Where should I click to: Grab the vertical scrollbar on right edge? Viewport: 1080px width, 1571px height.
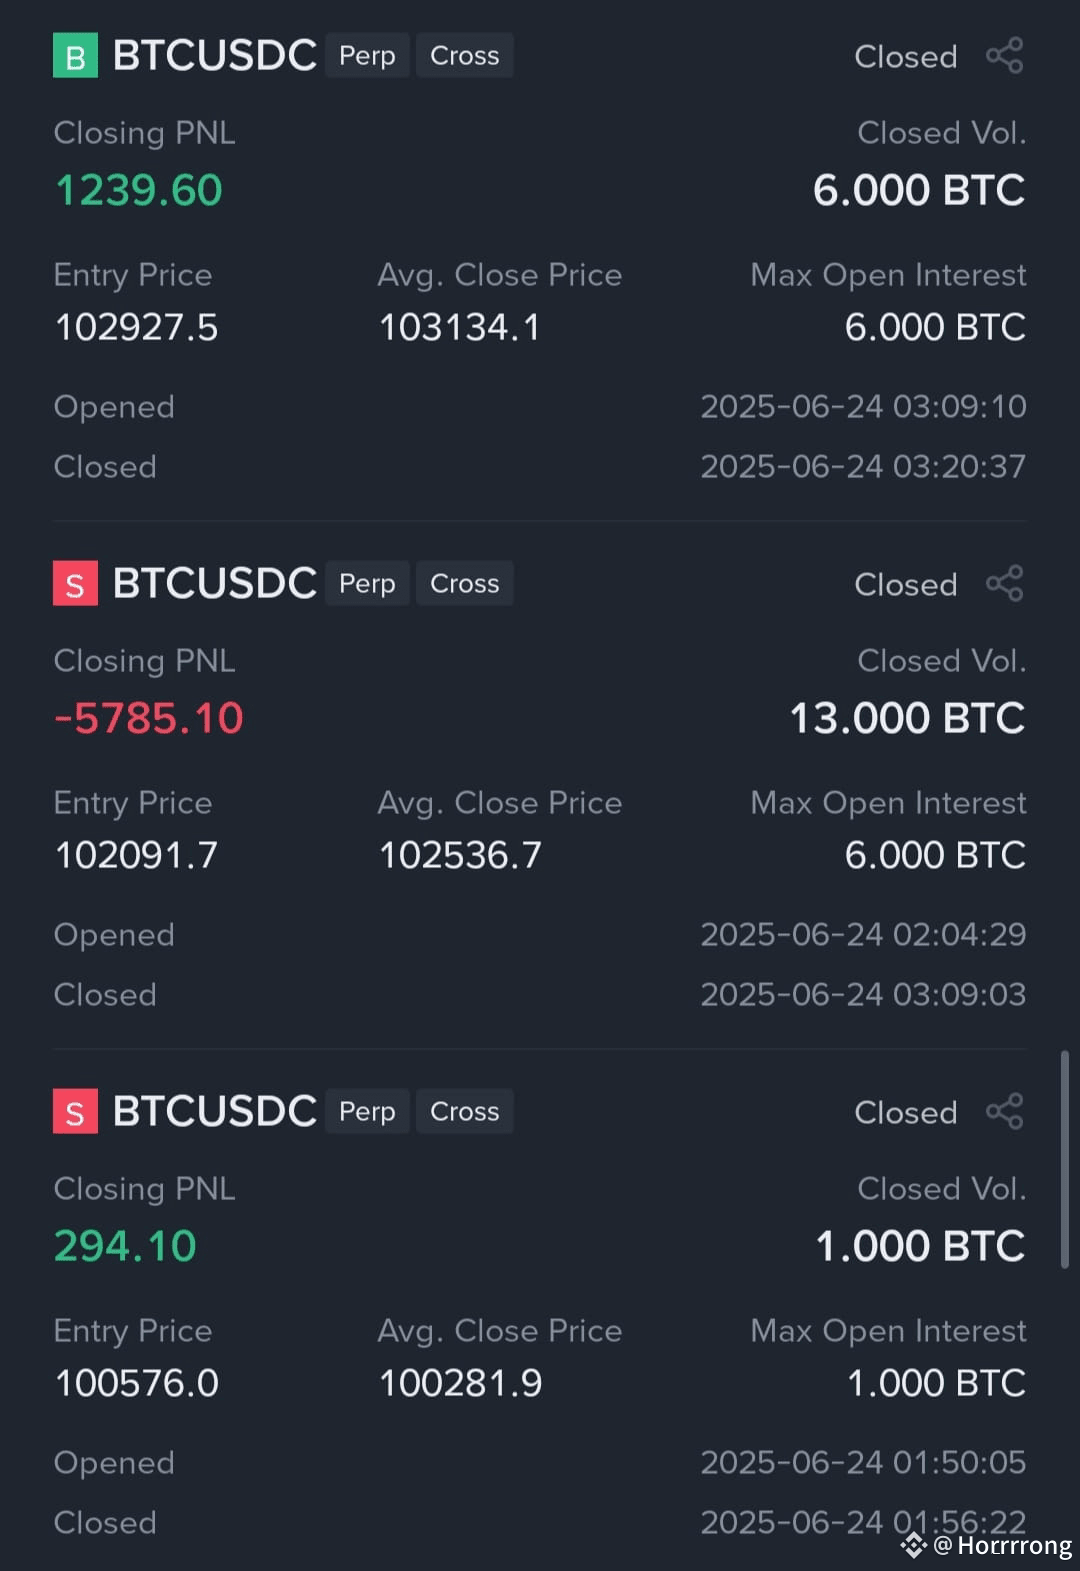coord(1065,1160)
